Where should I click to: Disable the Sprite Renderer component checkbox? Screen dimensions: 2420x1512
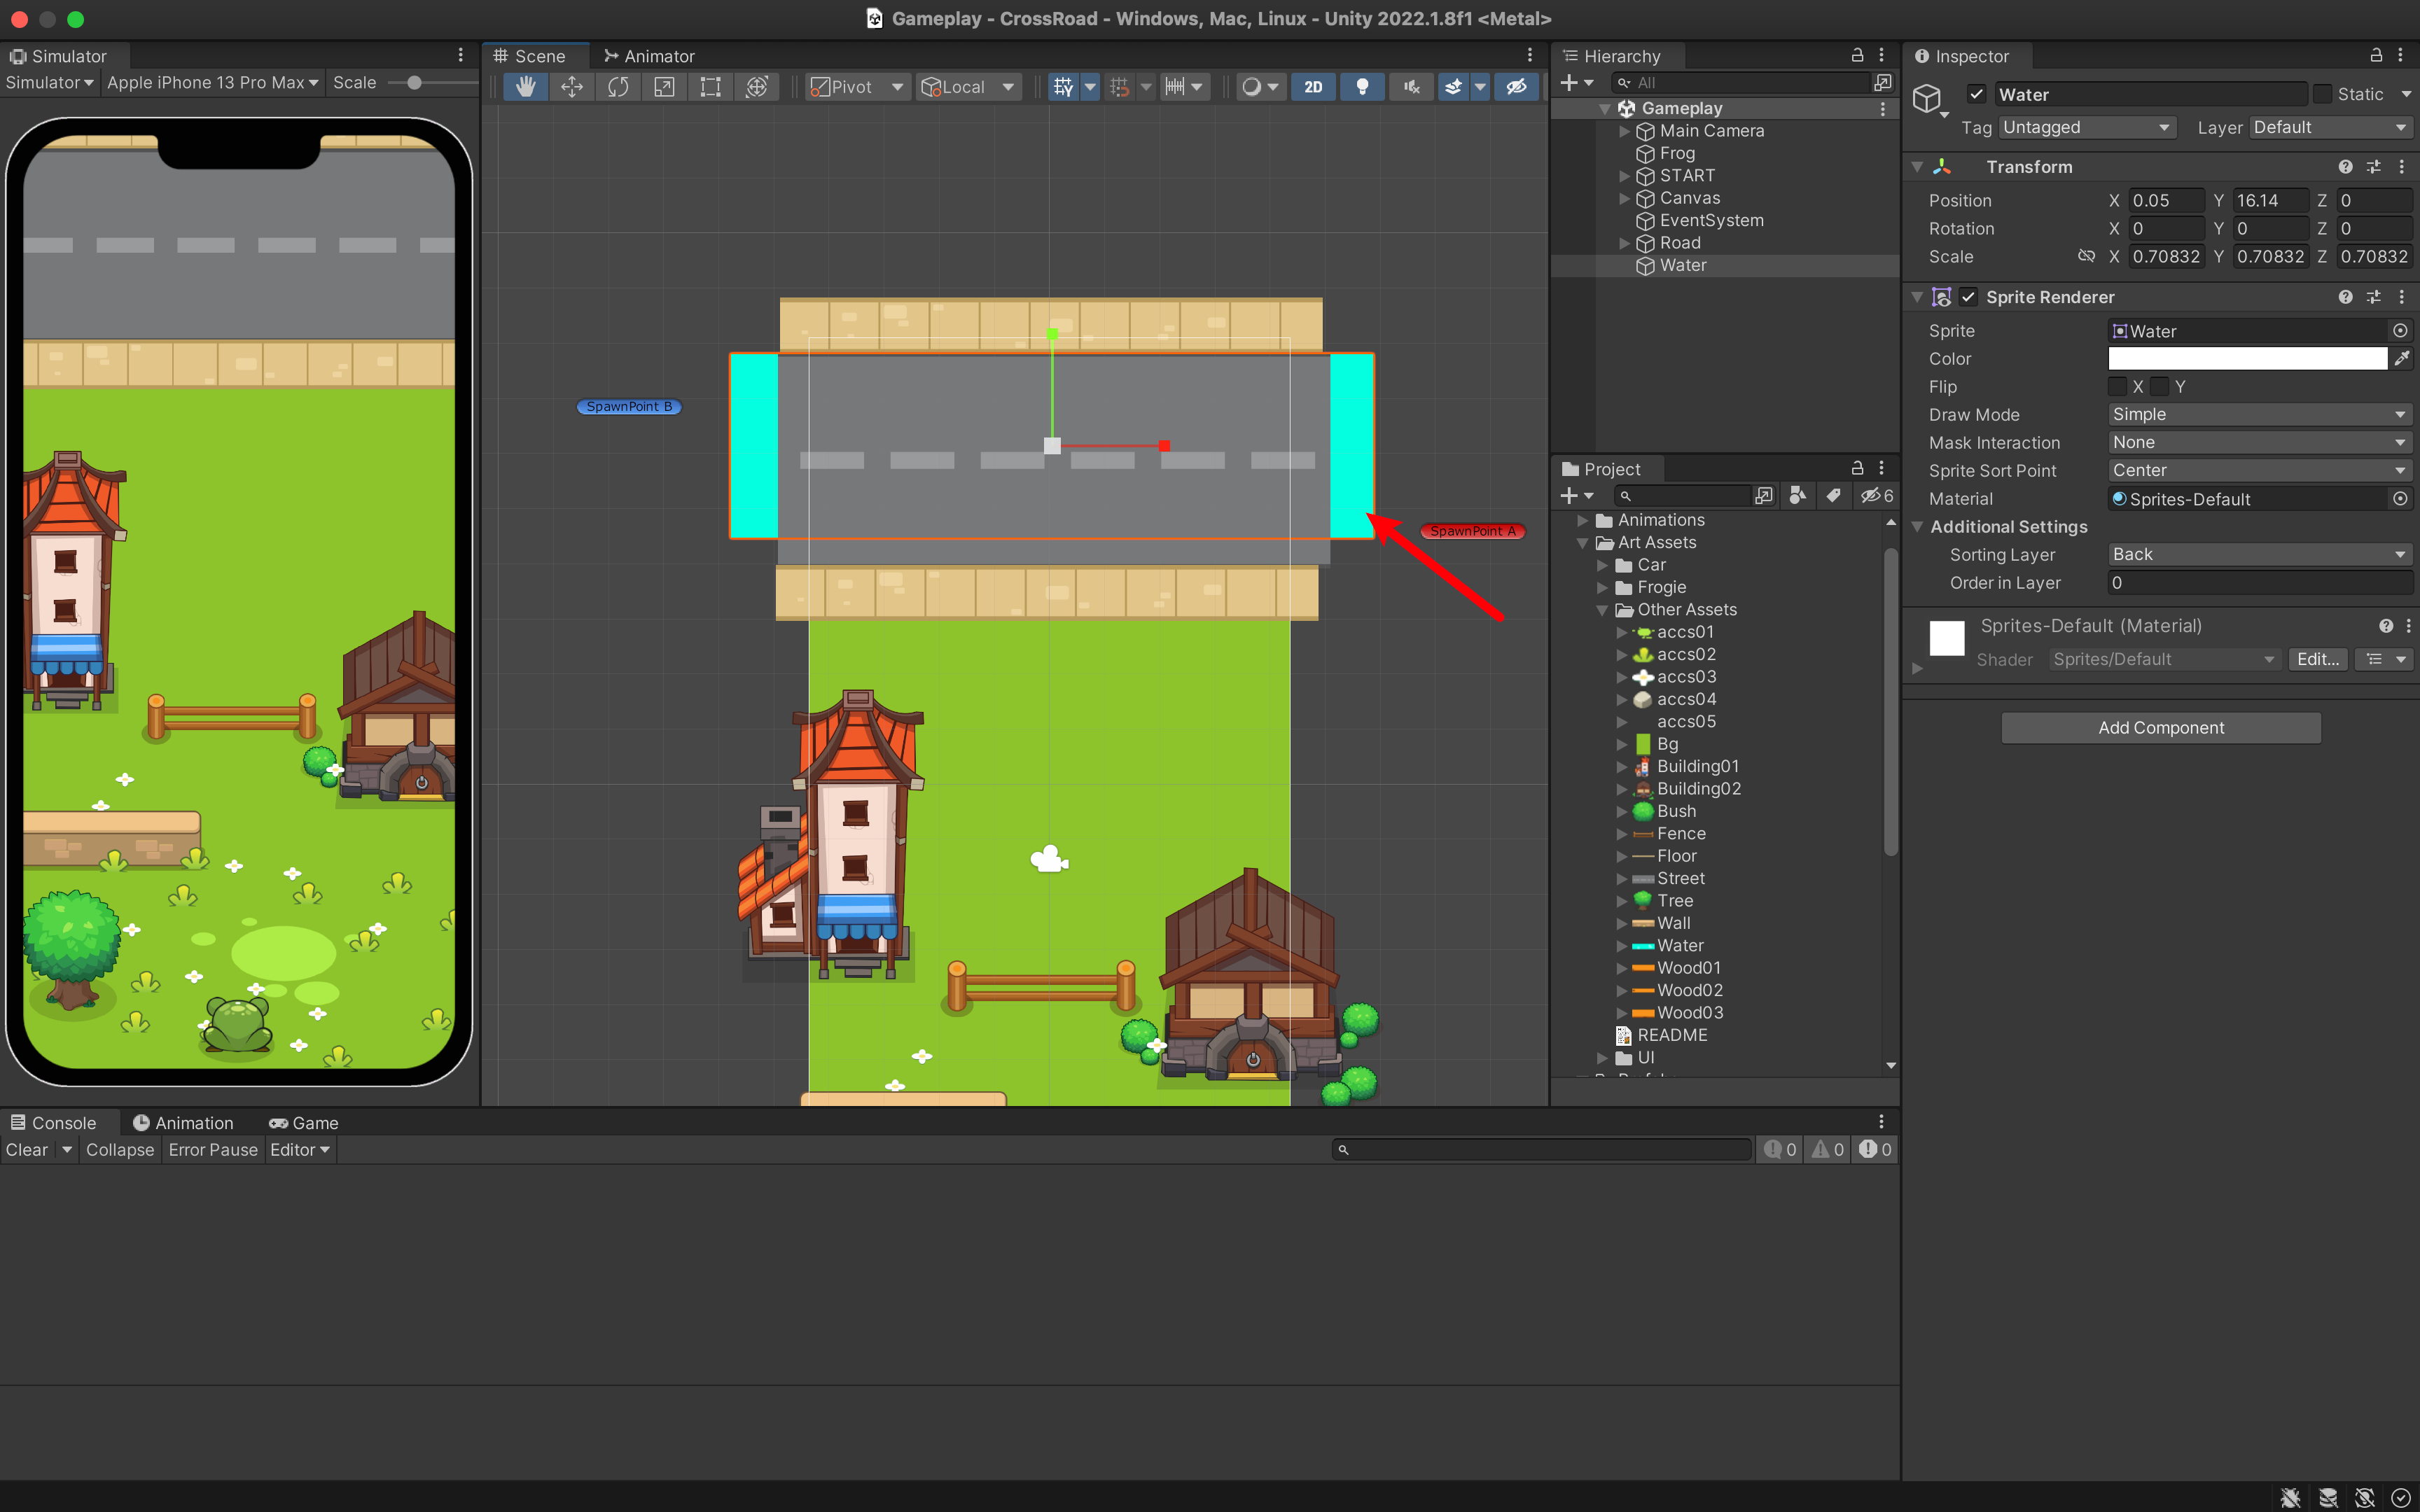click(1968, 297)
